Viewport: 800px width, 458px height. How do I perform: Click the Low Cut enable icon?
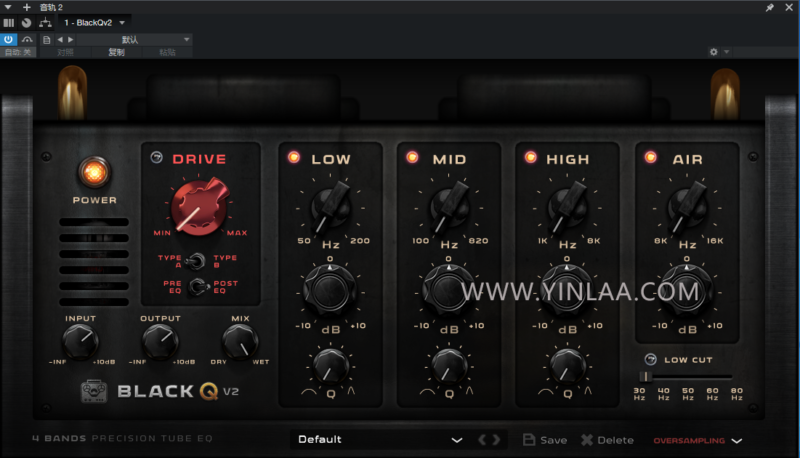pyautogui.click(x=650, y=359)
